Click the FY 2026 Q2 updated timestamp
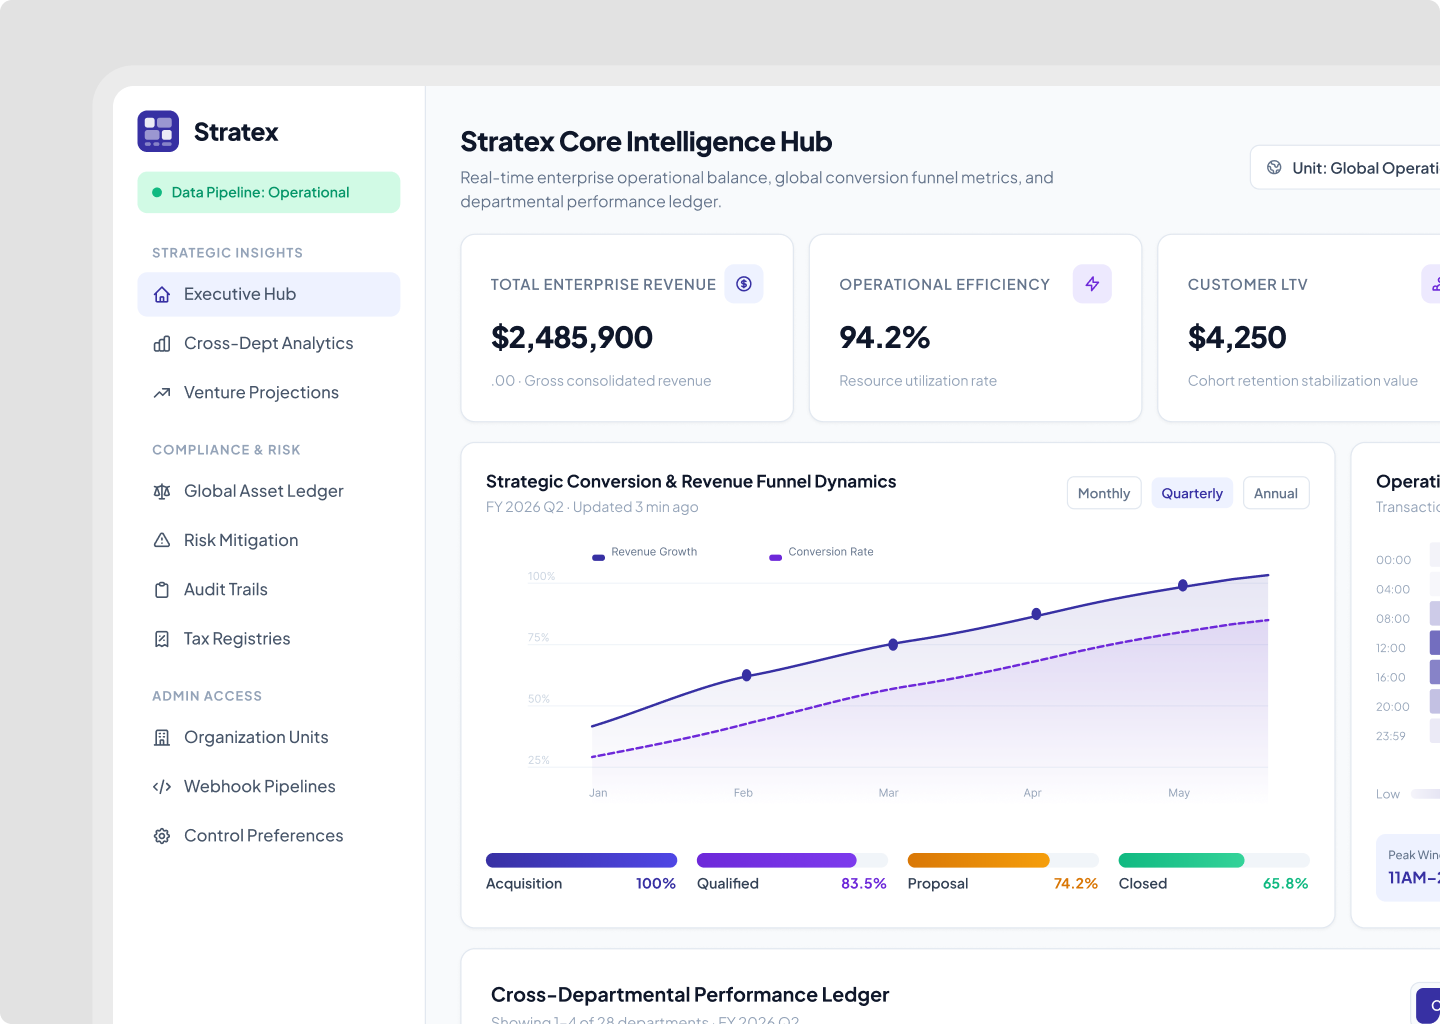The image size is (1440, 1024). [592, 507]
